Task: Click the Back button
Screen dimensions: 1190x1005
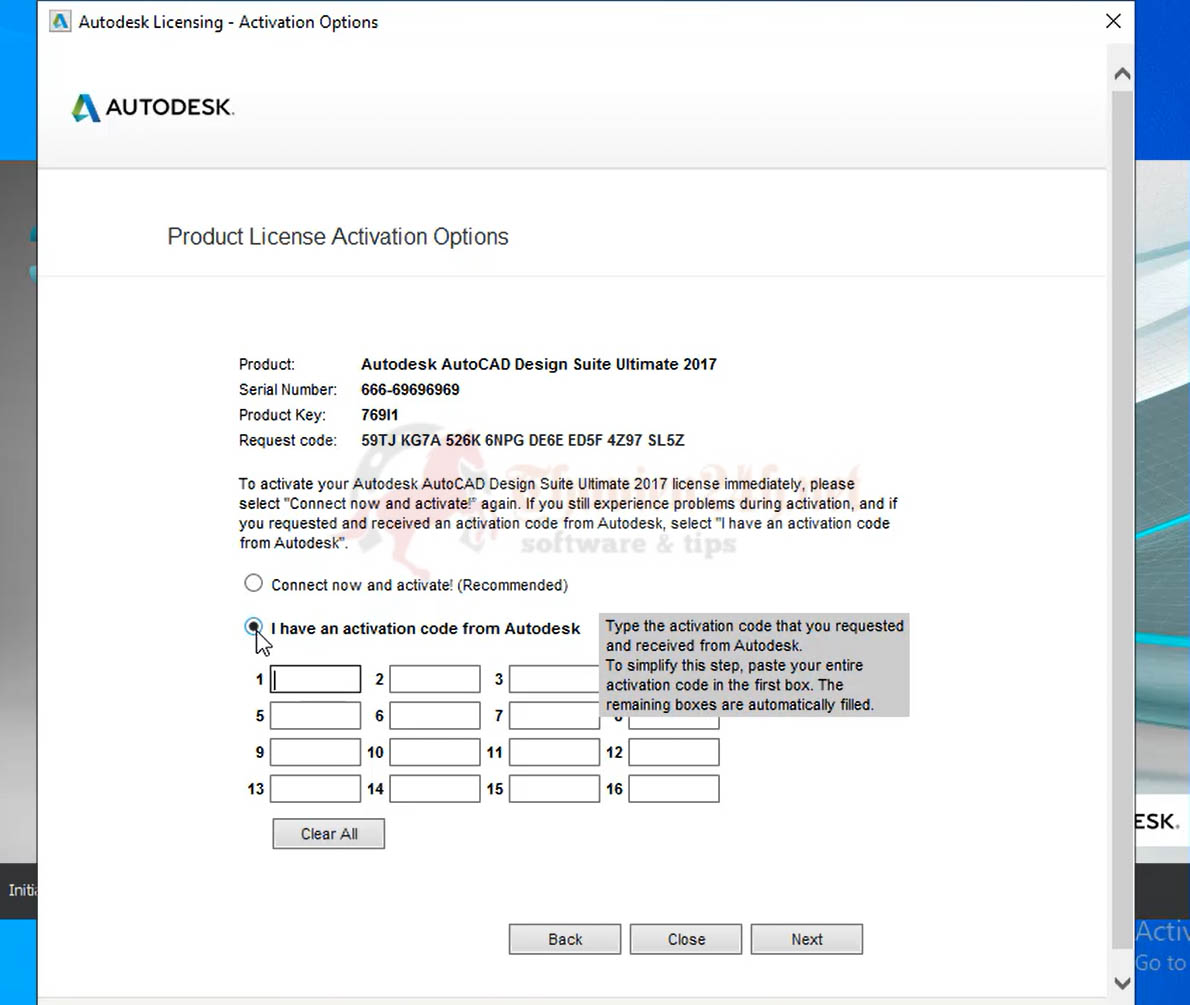Action: [x=564, y=939]
